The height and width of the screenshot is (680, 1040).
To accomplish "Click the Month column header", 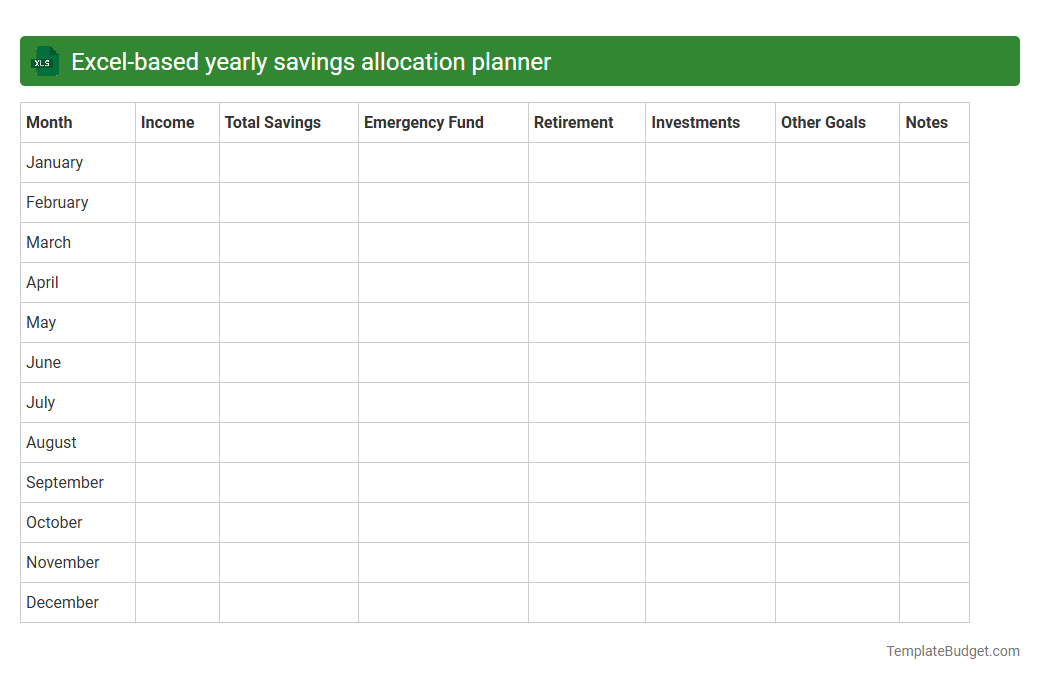I will tap(48, 122).
